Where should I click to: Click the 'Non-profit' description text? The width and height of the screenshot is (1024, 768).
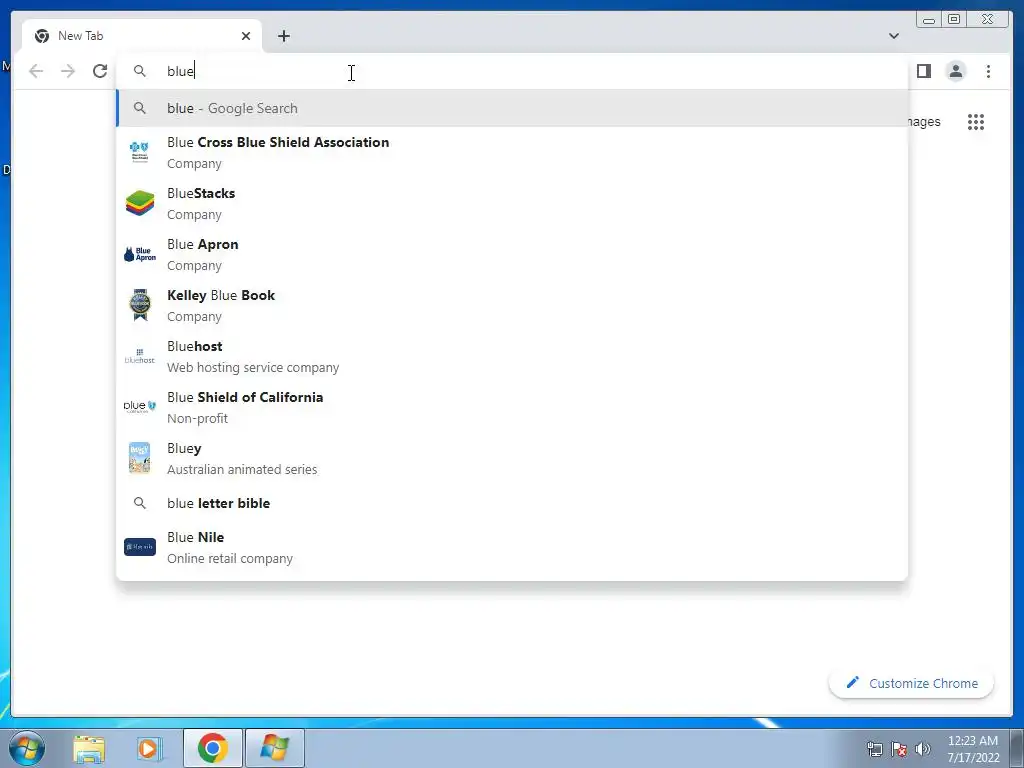tap(197, 418)
